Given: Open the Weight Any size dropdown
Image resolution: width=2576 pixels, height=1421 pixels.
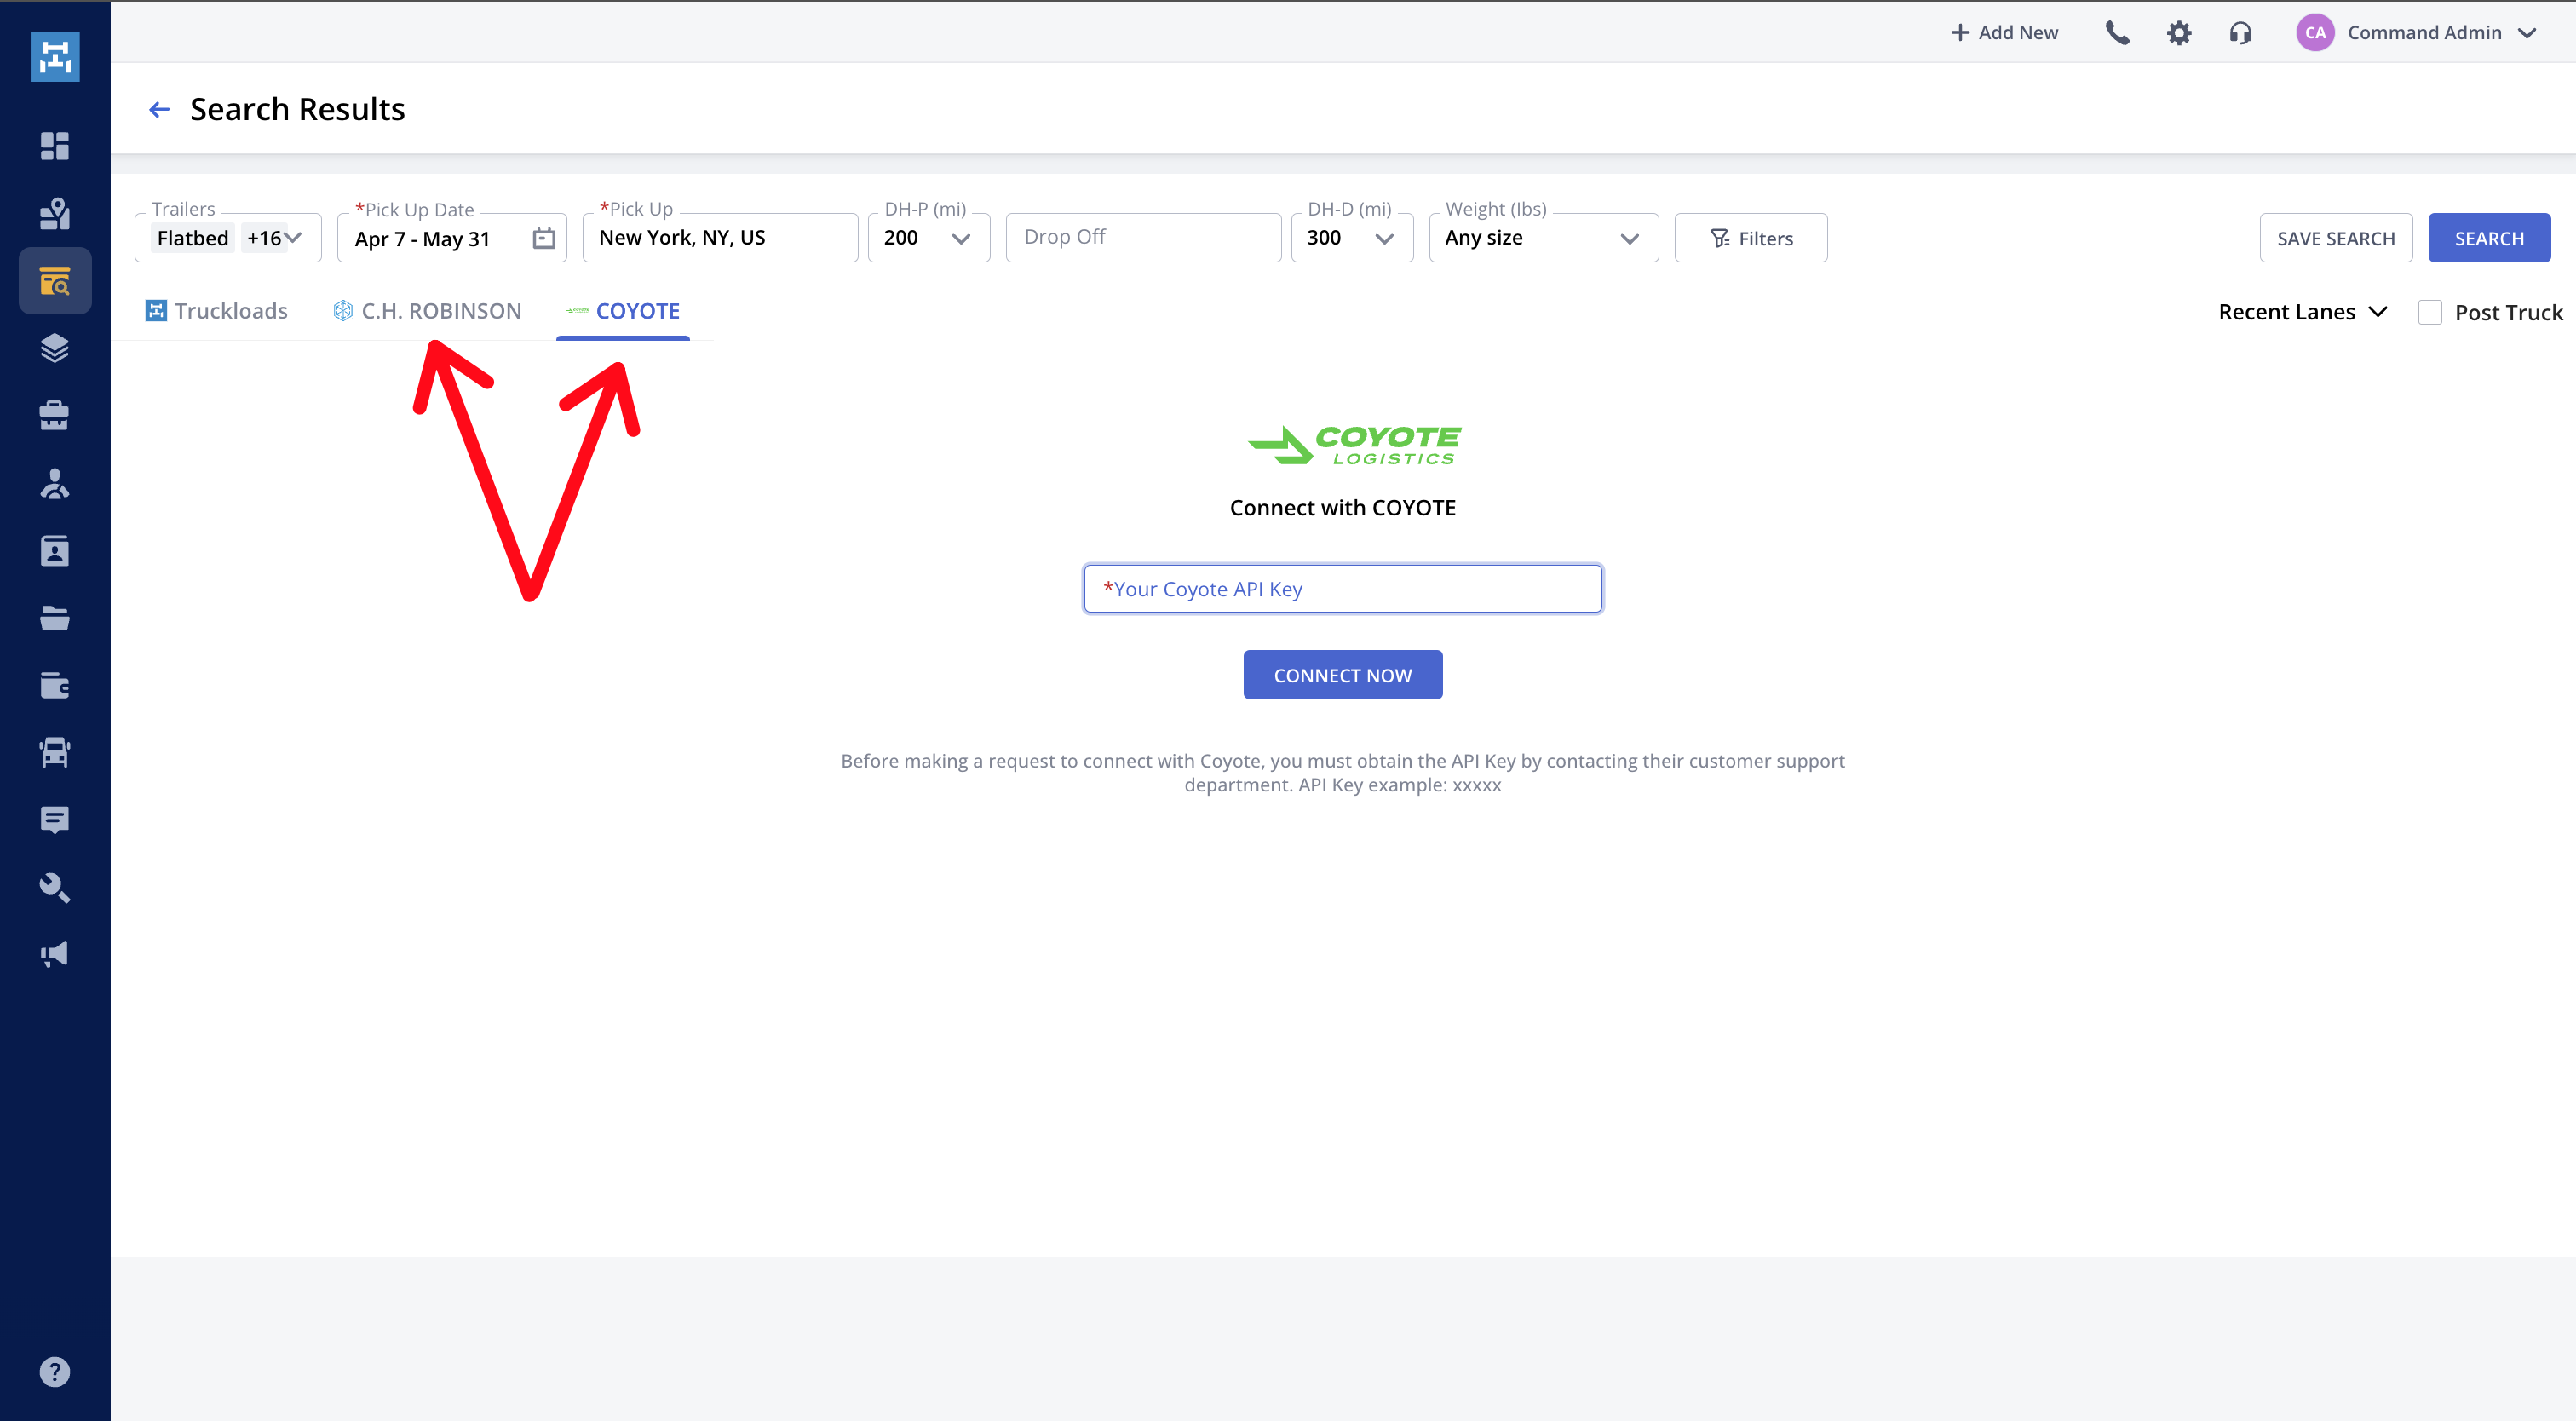Looking at the screenshot, I should (1544, 238).
